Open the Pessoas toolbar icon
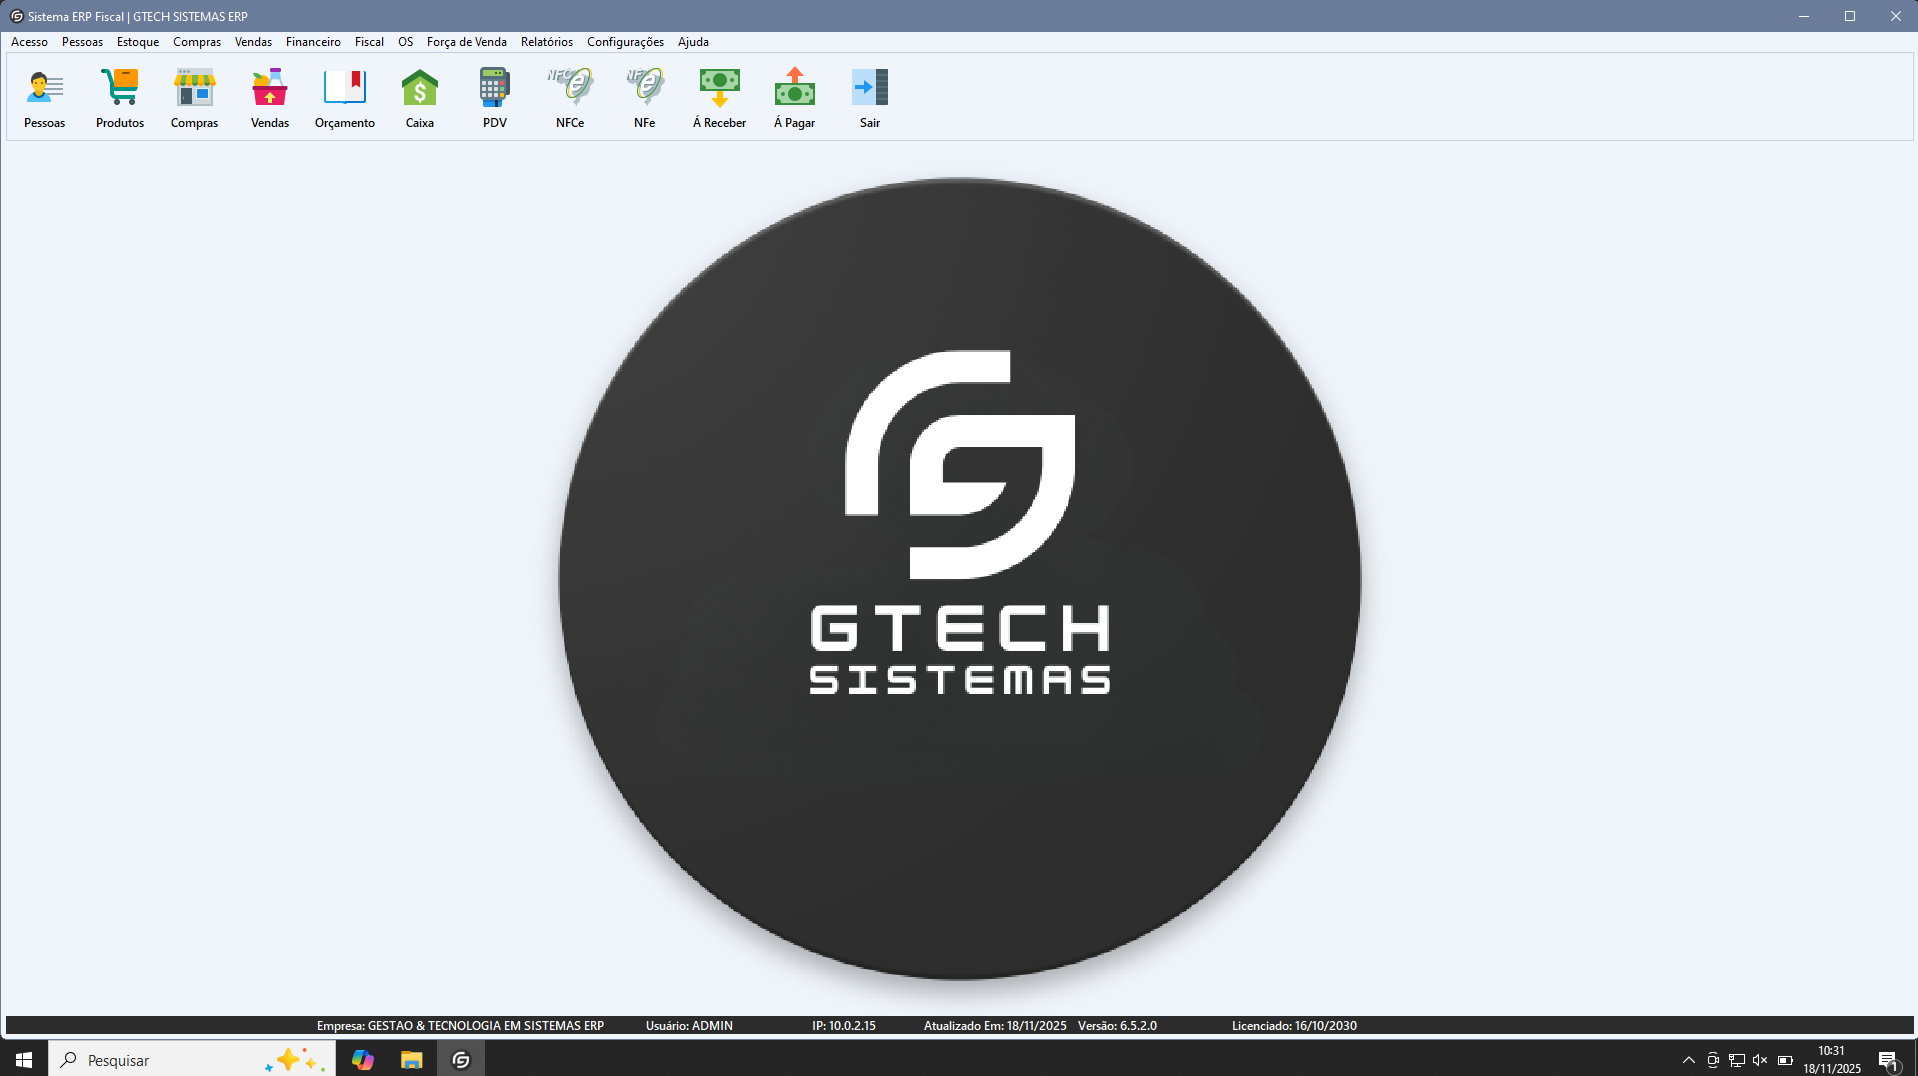1918x1076 pixels. click(x=44, y=89)
